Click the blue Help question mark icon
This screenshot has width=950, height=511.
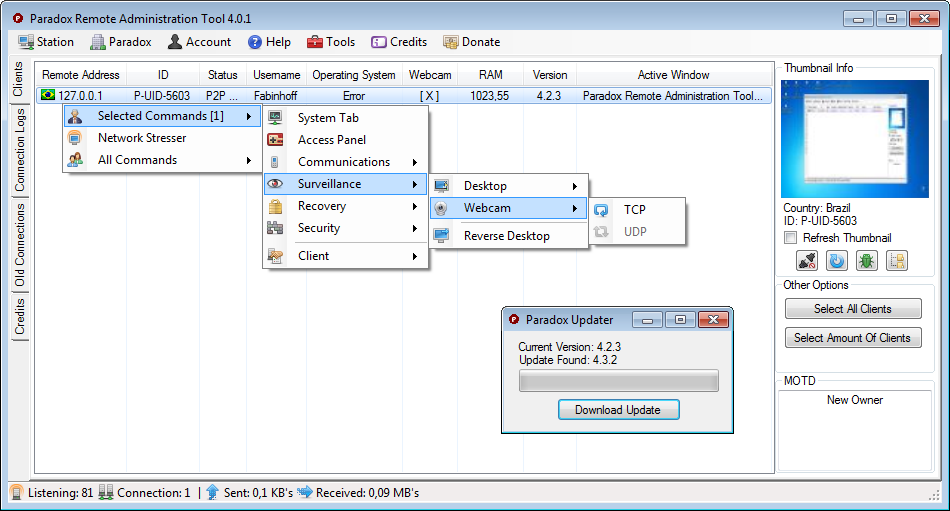point(255,42)
